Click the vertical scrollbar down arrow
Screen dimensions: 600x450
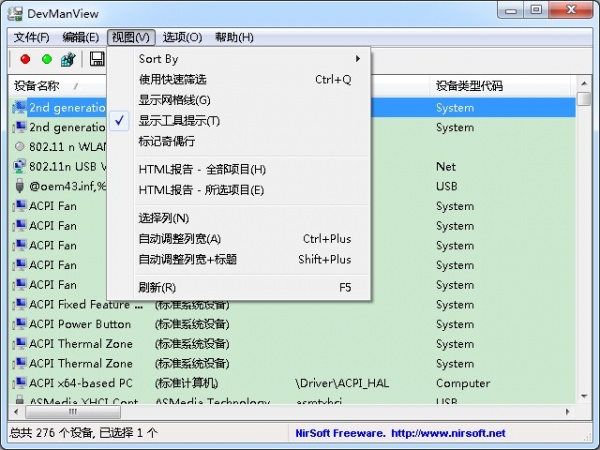click(x=585, y=395)
